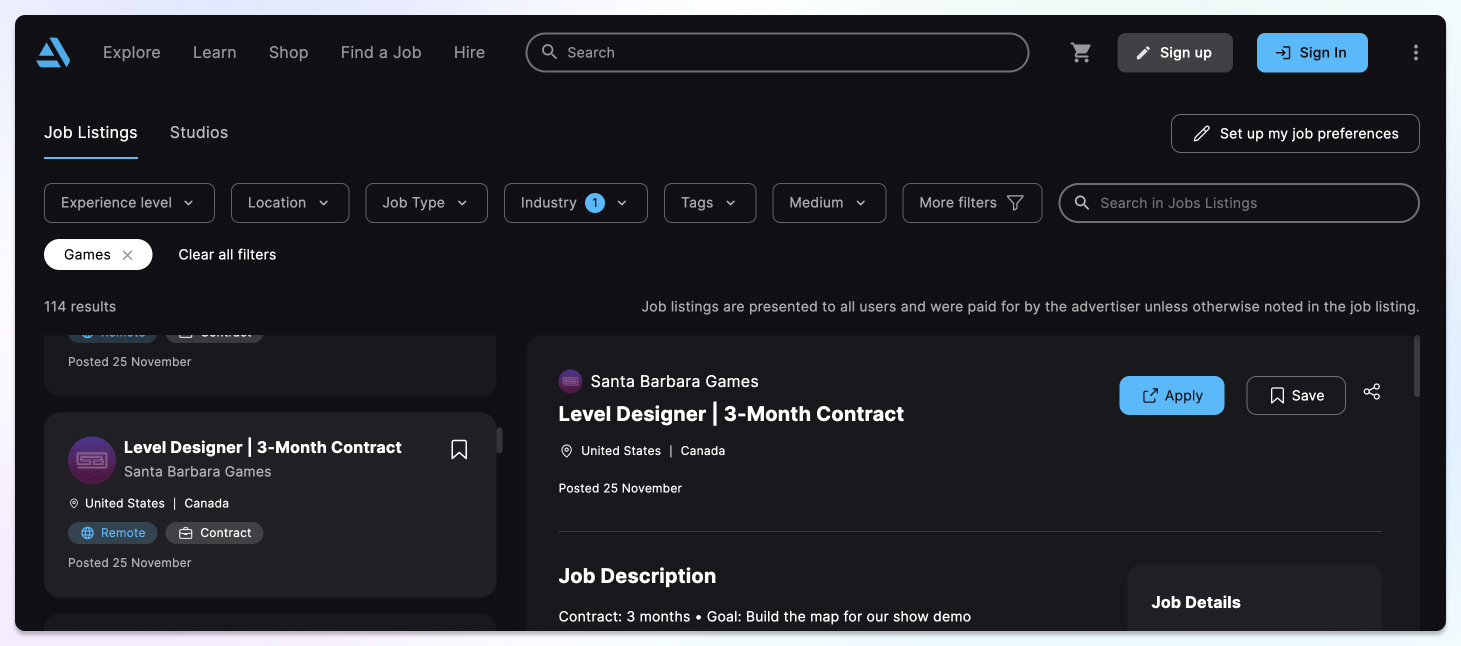Viewport: 1461px width, 646px height.
Task: Remove the Games filter chip
Action: pos(127,255)
